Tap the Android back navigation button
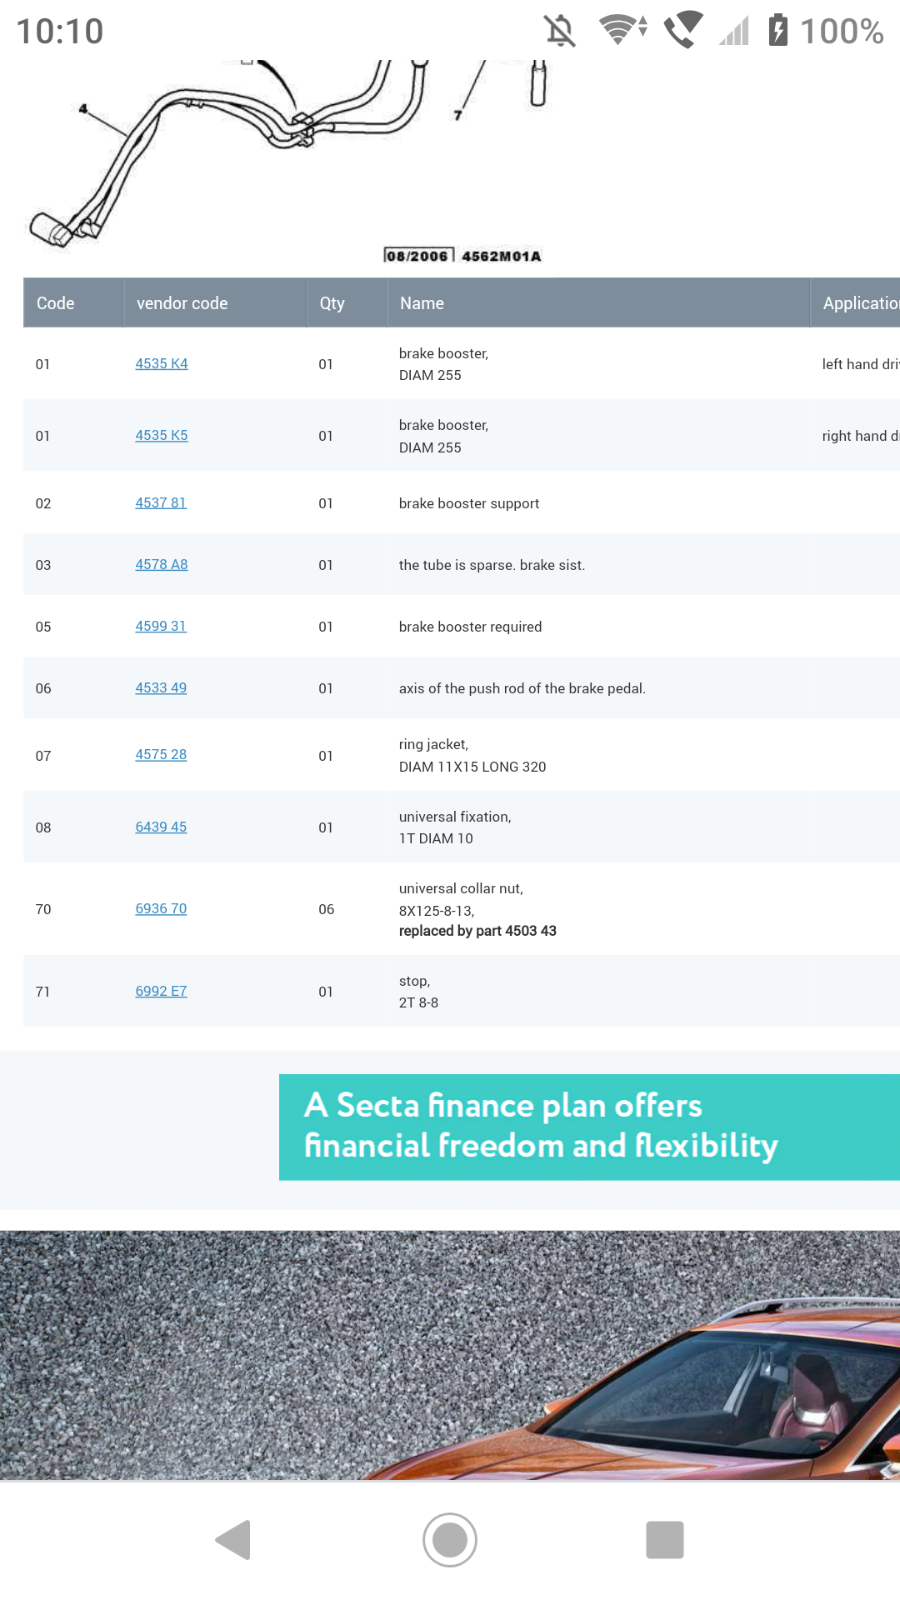Viewport: 900px width, 1600px height. point(233,1540)
